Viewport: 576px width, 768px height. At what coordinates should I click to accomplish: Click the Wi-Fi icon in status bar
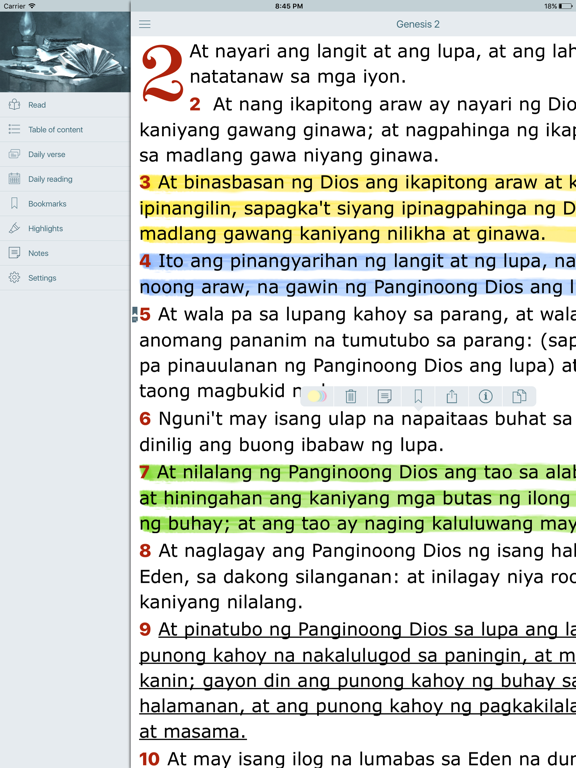click(32, 6)
